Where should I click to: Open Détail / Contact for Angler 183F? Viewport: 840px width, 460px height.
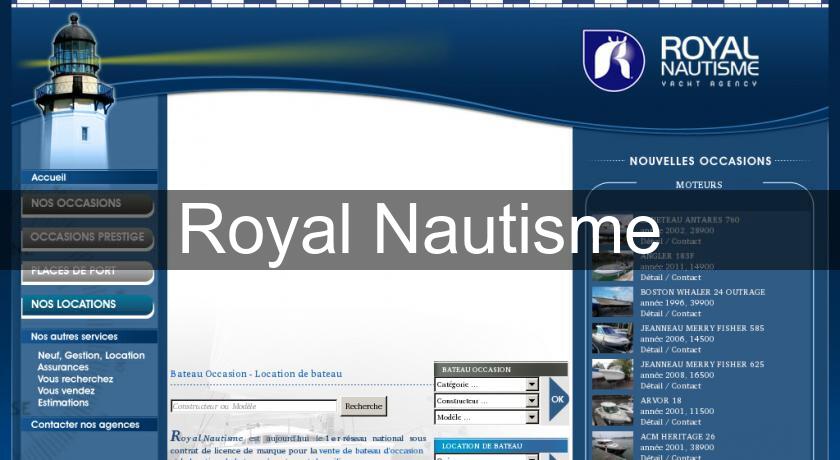click(x=670, y=277)
